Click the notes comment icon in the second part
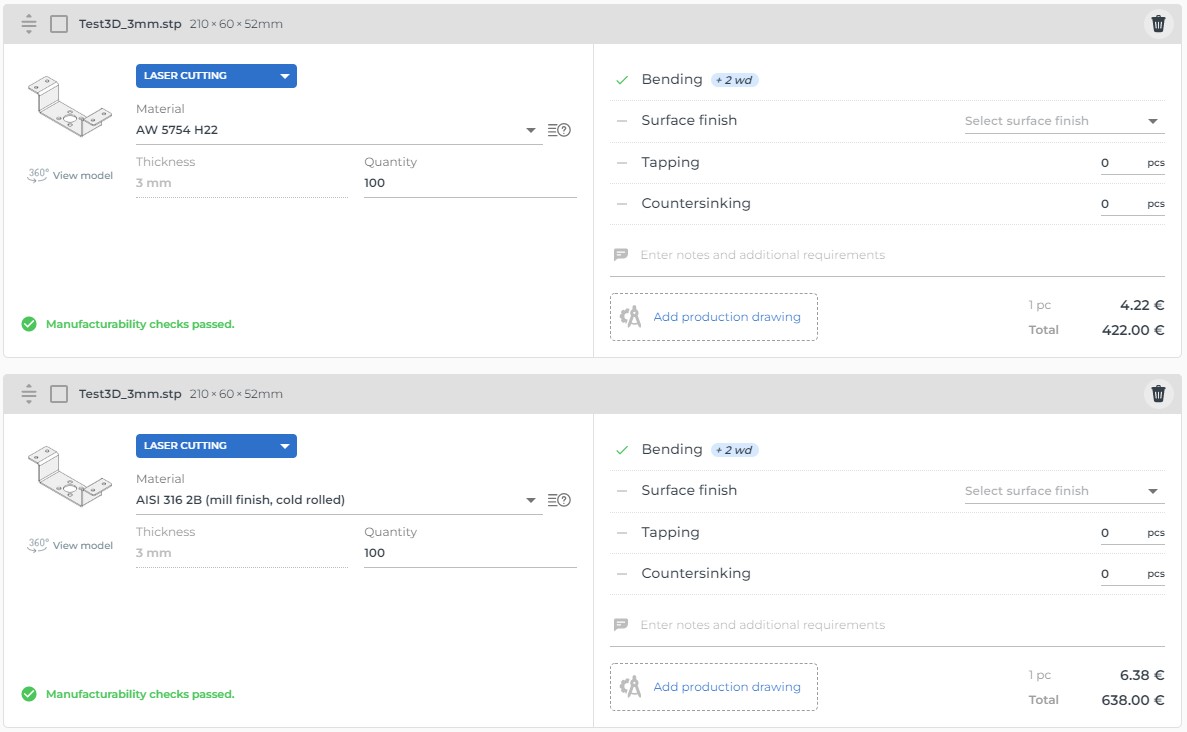The height and width of the screenshot is (732, 1187). tap(621, 625)
